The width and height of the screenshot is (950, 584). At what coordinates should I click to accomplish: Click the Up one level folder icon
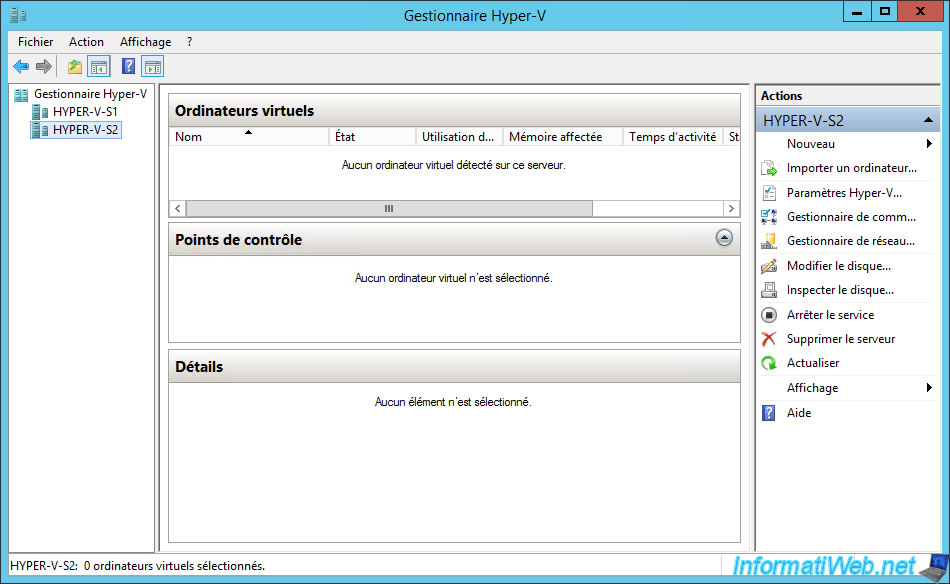pos(75,67)
